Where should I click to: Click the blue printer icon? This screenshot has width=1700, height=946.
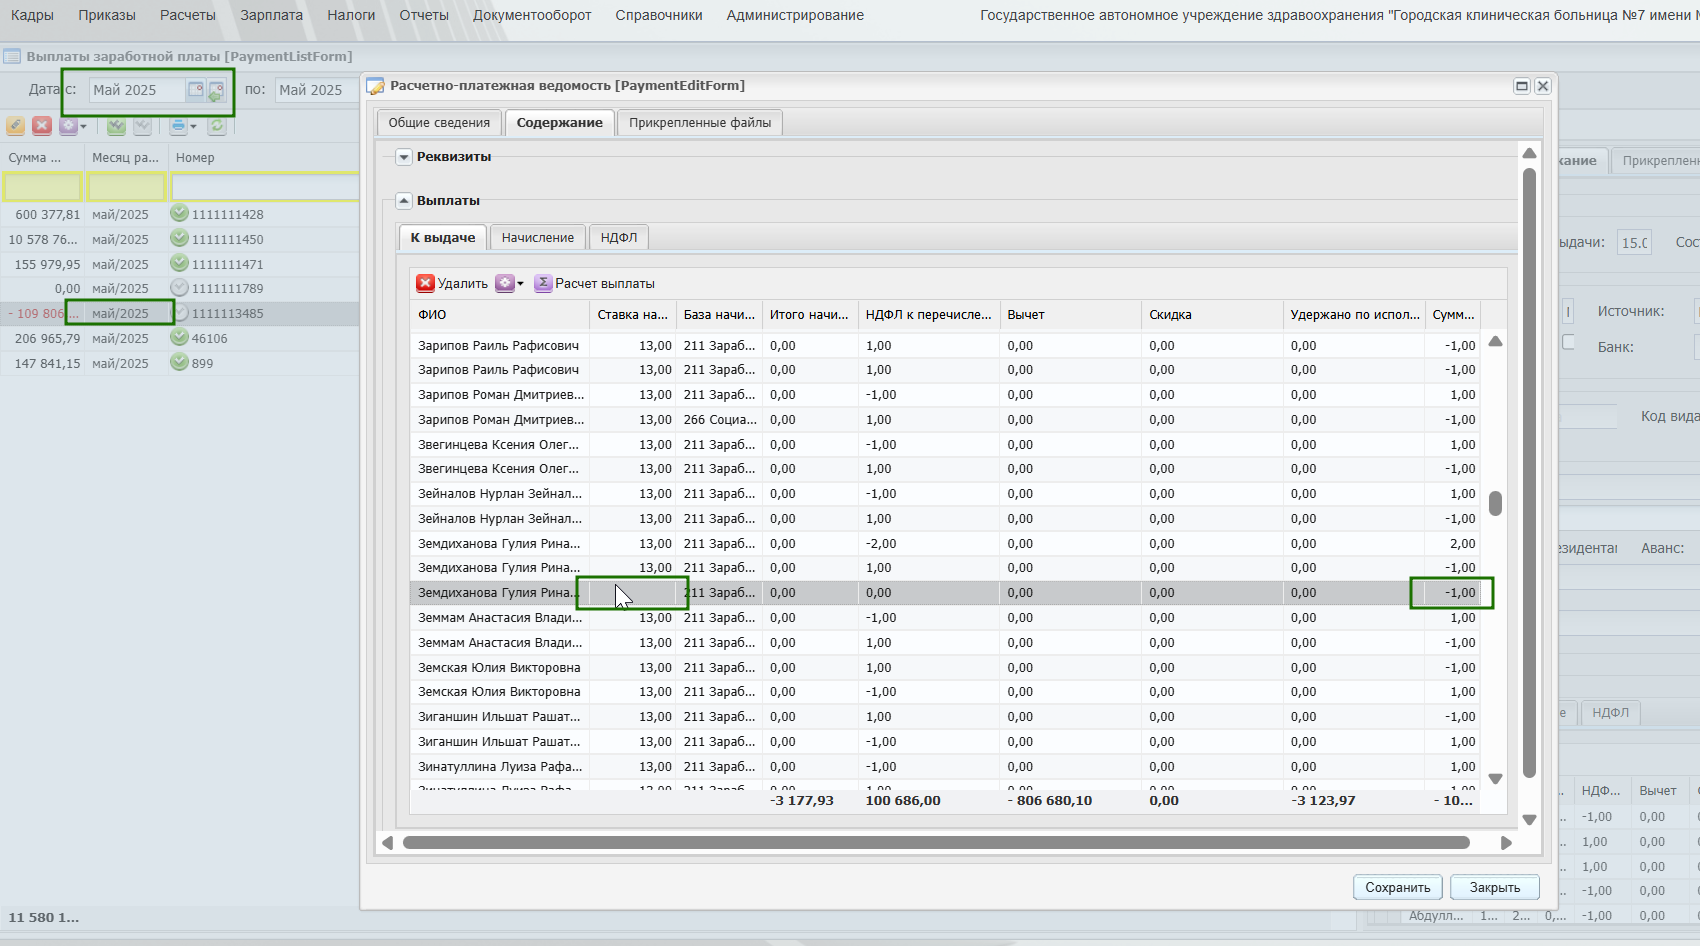click(178, 126)
